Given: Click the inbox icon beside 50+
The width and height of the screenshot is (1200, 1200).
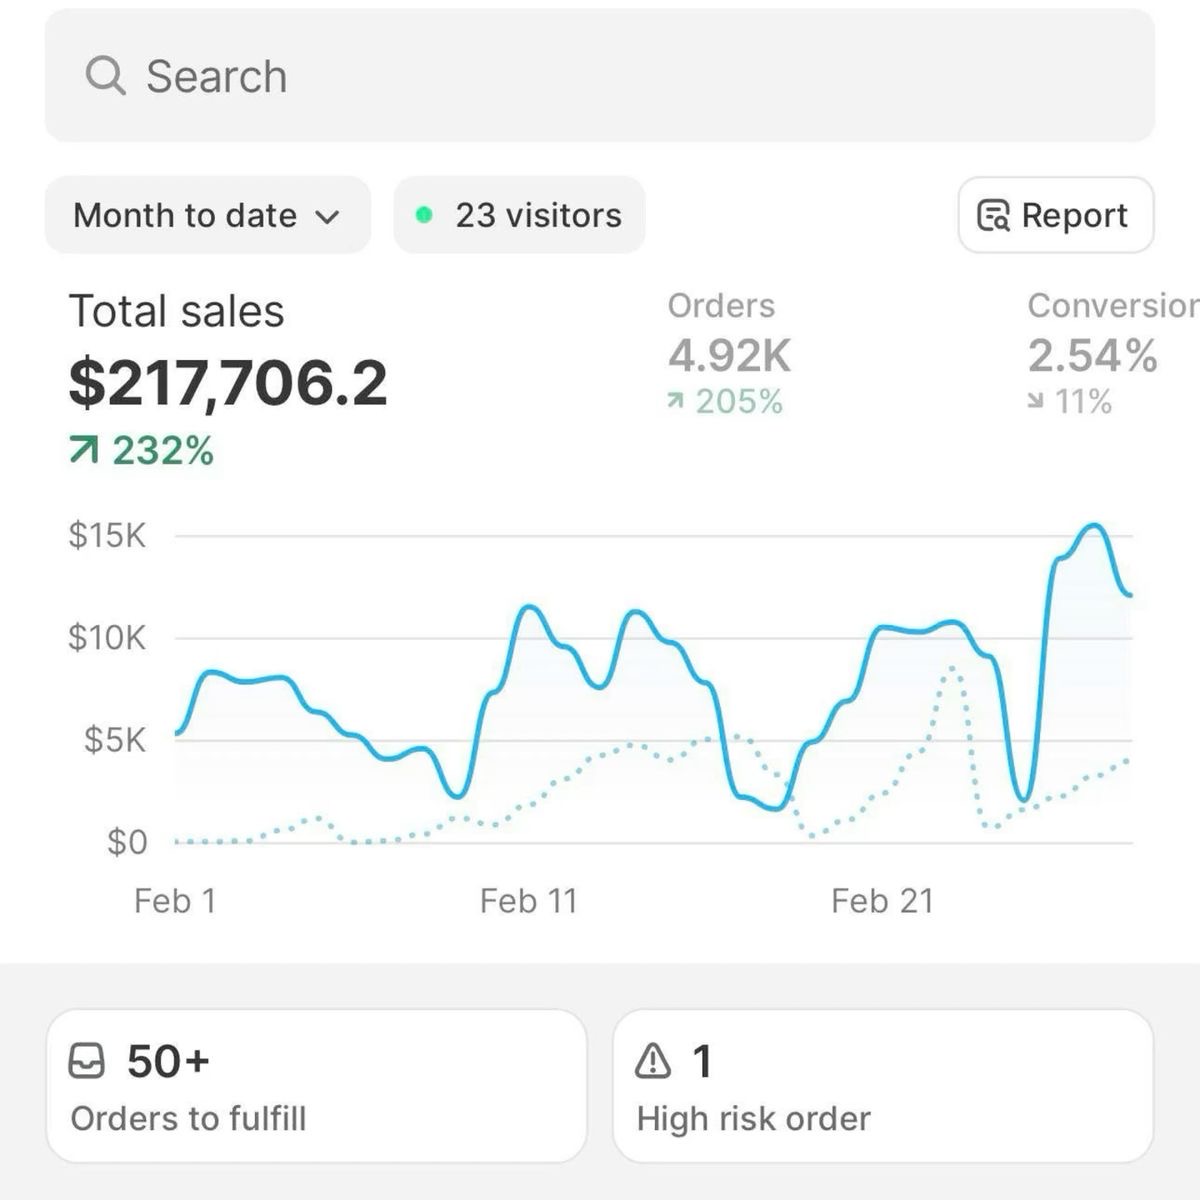Looking at the screenshot, I should point(86,1061).
